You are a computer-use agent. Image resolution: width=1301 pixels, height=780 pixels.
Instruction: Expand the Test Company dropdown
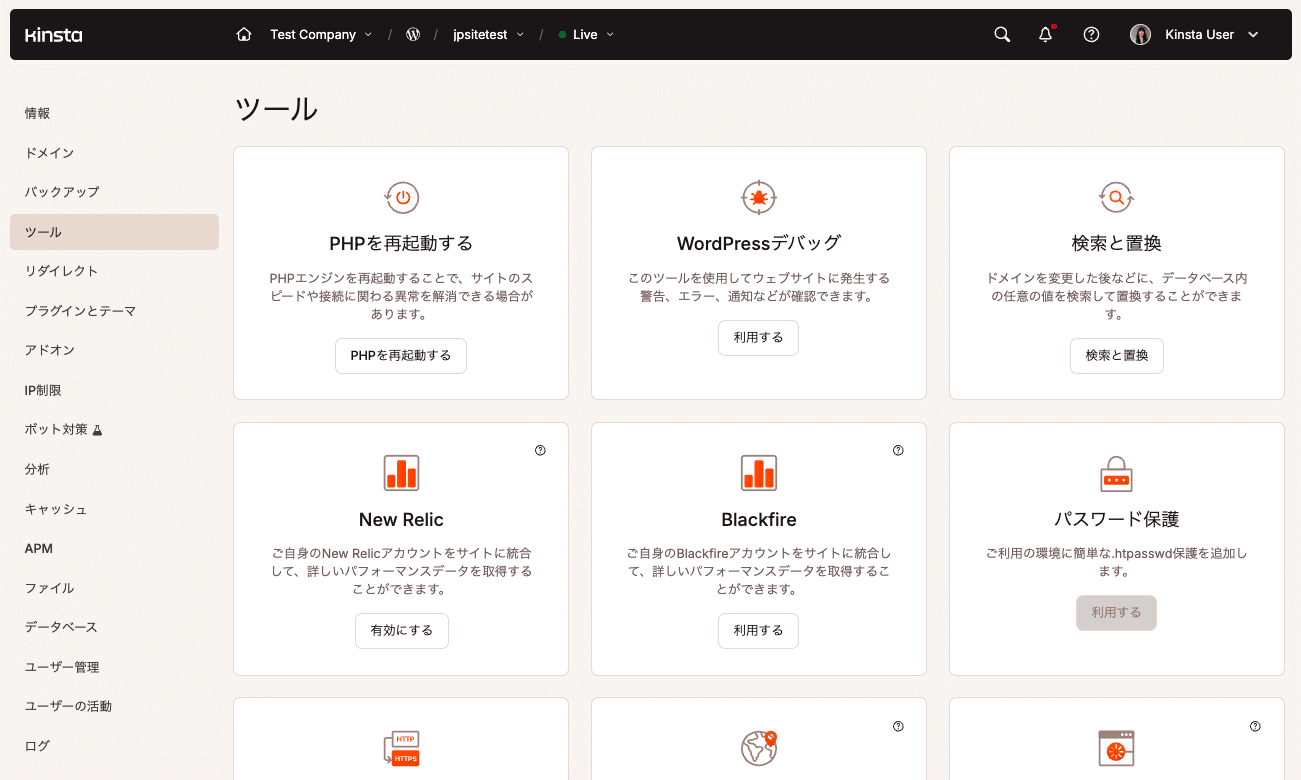pyautogui.click(x=321, y=35)
